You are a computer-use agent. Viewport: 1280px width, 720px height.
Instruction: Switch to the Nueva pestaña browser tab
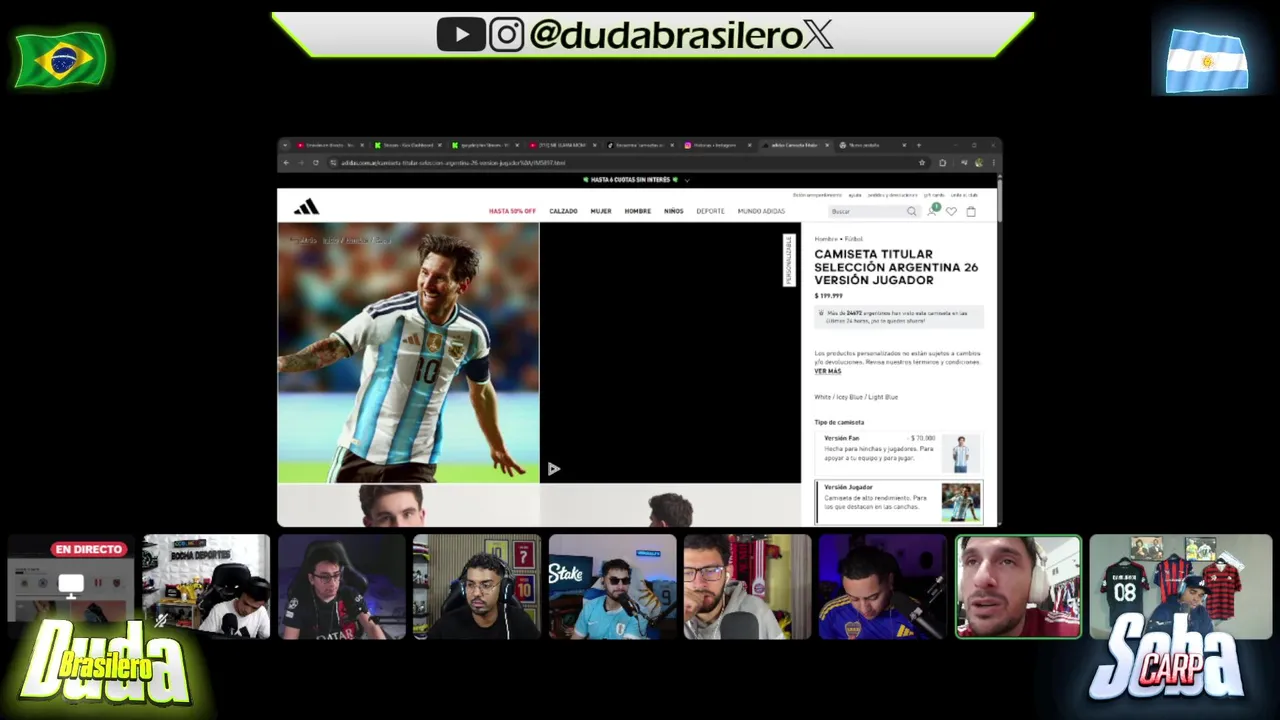point(872,145)
